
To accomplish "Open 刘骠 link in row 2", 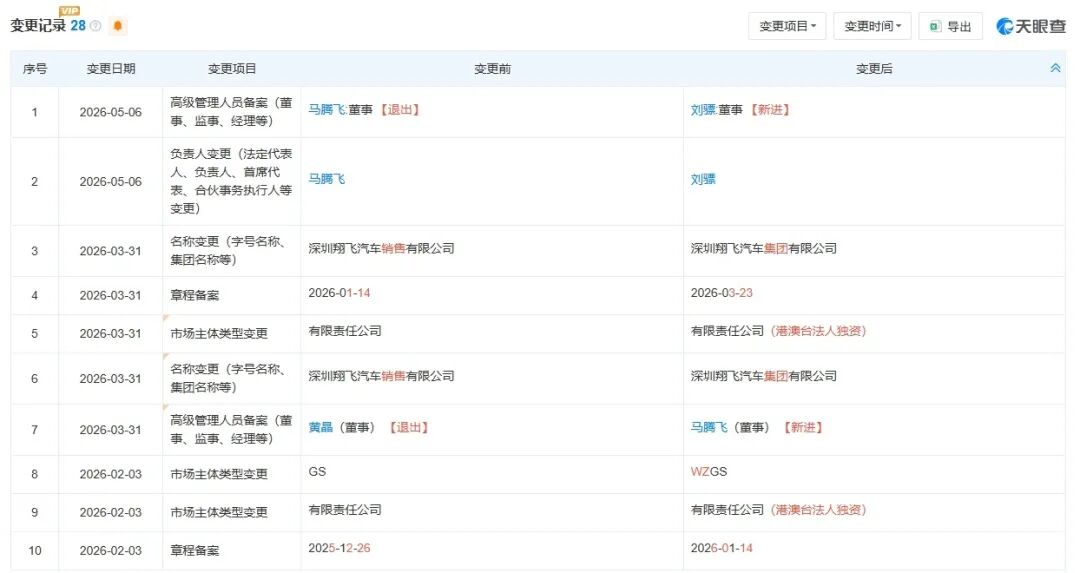I will [x=703, y=179].
